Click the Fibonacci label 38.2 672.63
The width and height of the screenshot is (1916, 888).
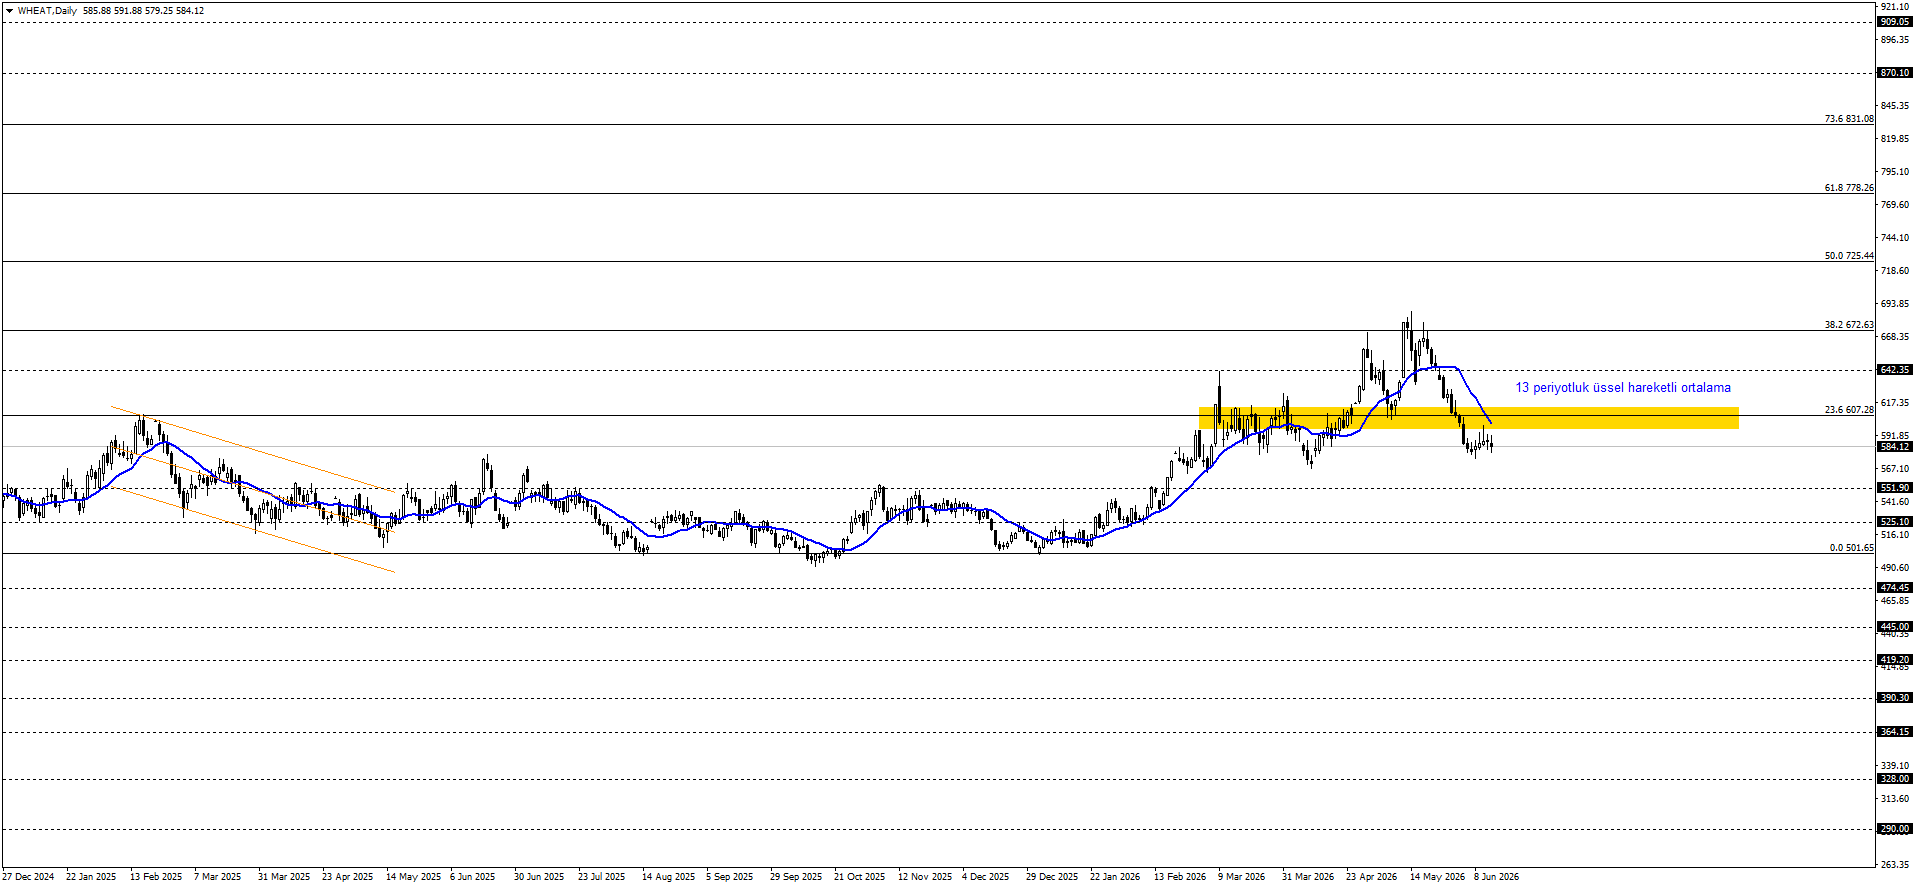pyautogui.click(x=1849, y=325)
